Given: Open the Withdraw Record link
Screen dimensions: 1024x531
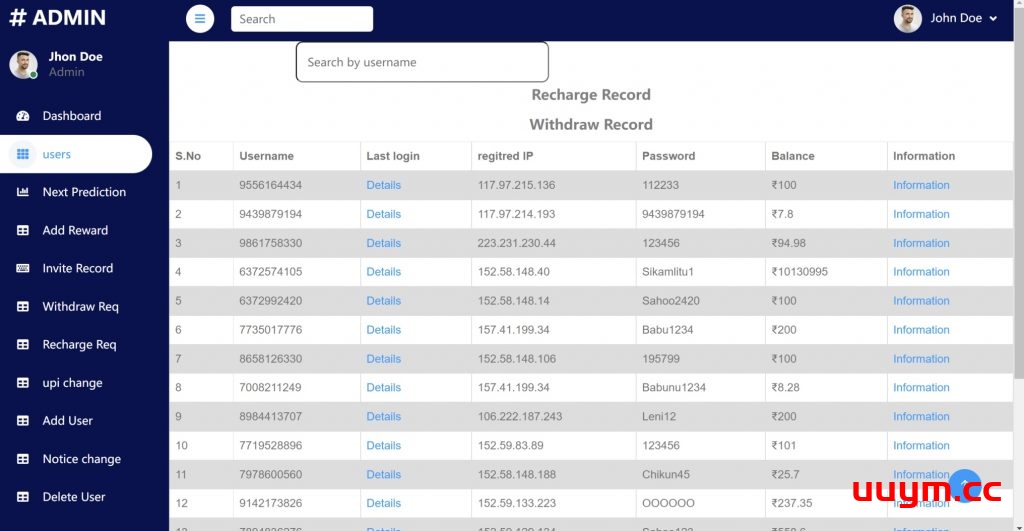Looking at the screenshot, I should click(x=590, y=125).
